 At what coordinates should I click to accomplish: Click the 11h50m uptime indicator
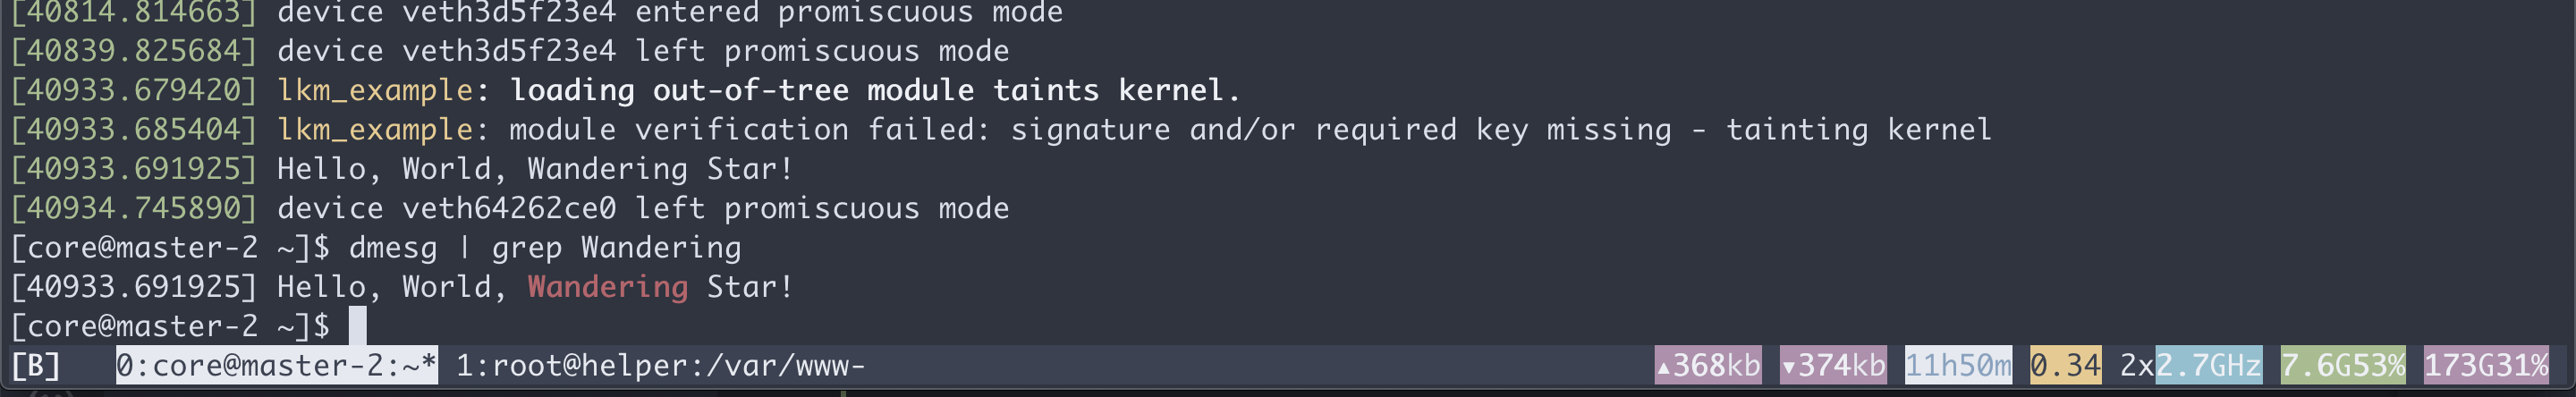pos(1958,366)
